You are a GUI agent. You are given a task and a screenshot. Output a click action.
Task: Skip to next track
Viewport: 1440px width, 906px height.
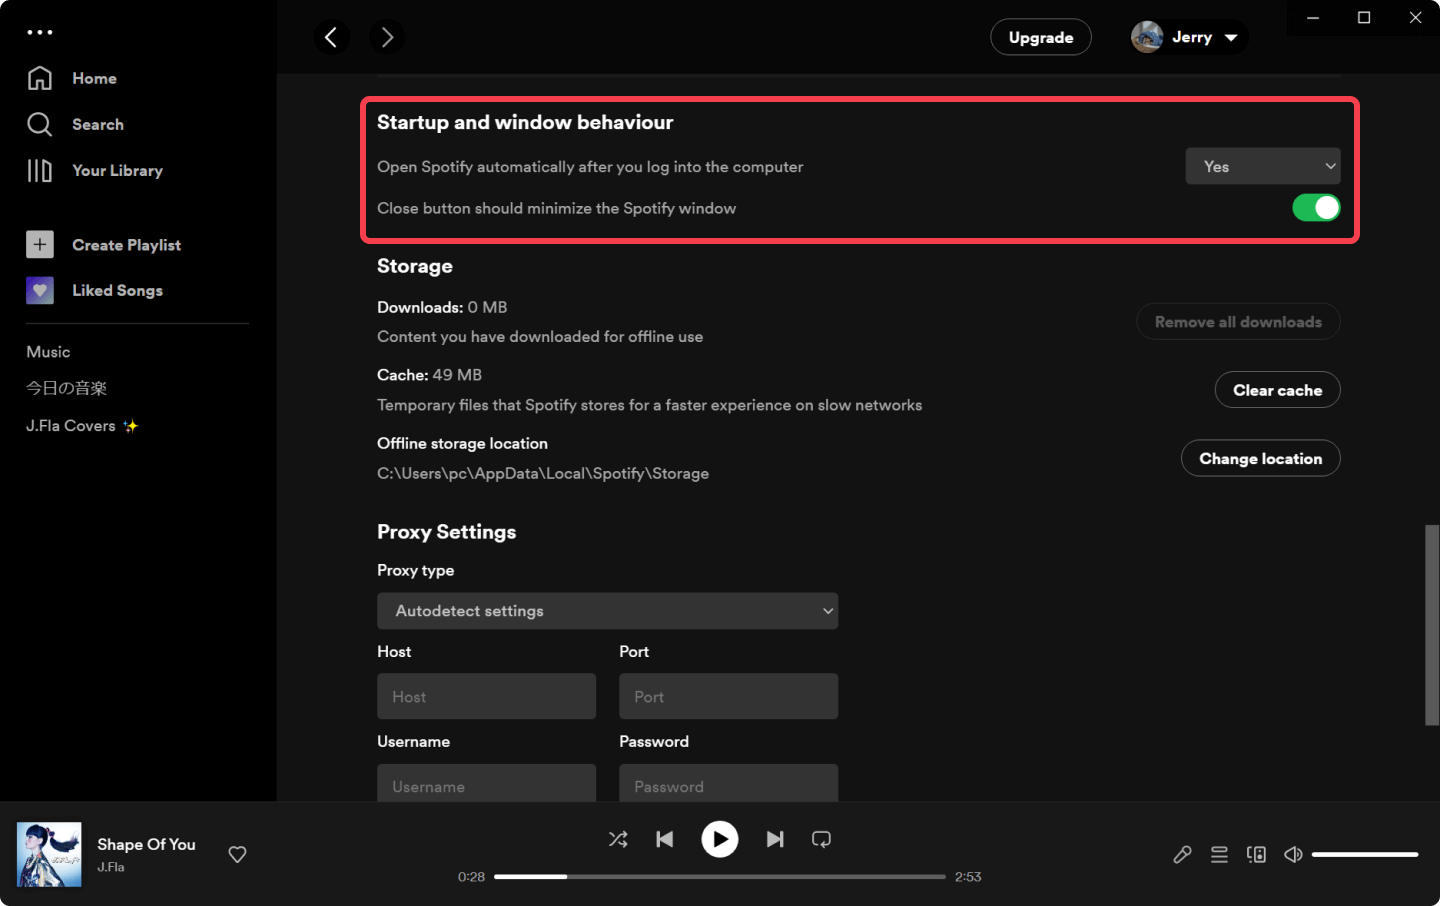(775, 839)
